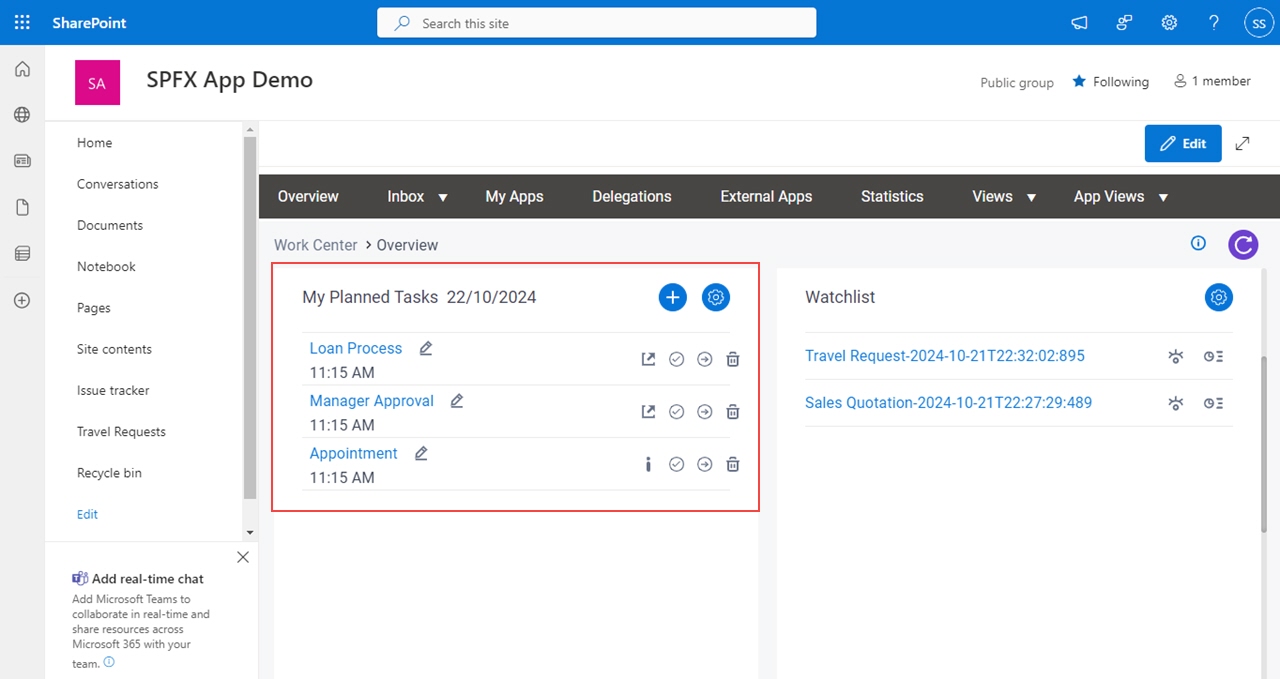Open the connections icon beside the settings gear

1125,22
